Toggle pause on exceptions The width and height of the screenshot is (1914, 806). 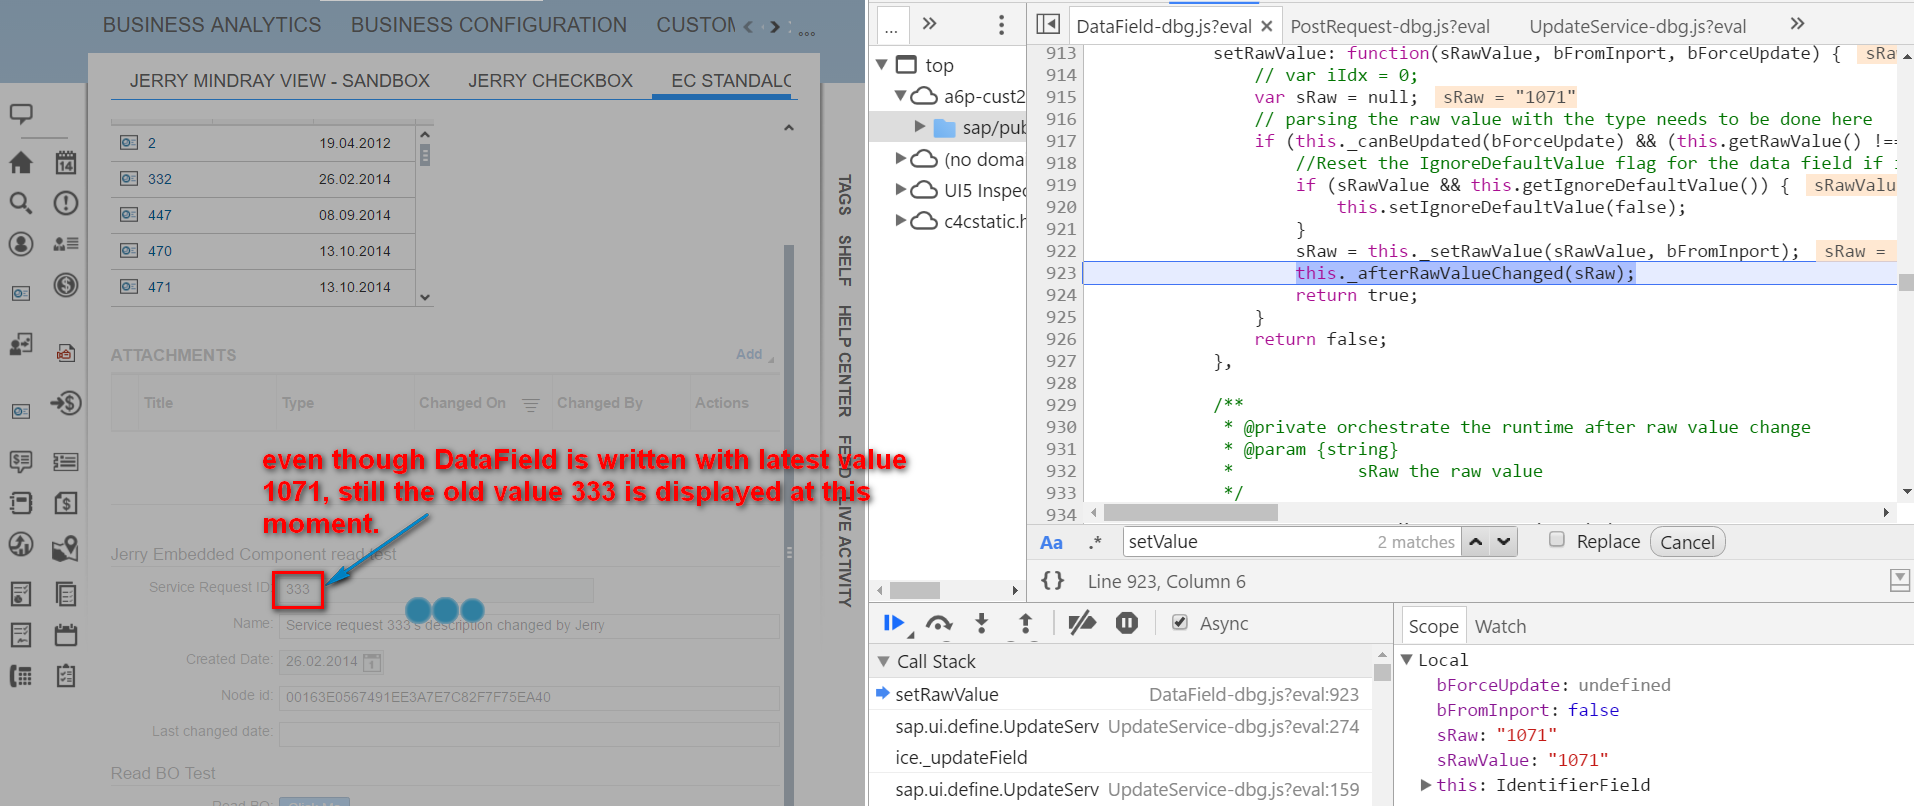click(1127, 624)
